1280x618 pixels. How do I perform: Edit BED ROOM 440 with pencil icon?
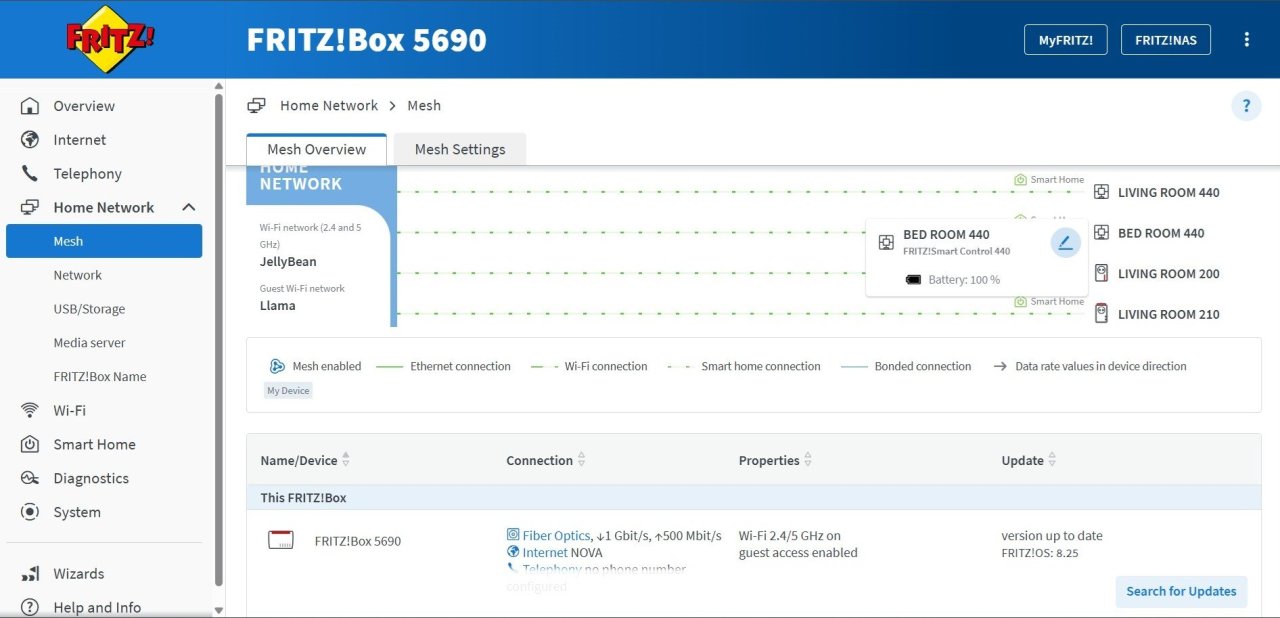coord(1065,243)
